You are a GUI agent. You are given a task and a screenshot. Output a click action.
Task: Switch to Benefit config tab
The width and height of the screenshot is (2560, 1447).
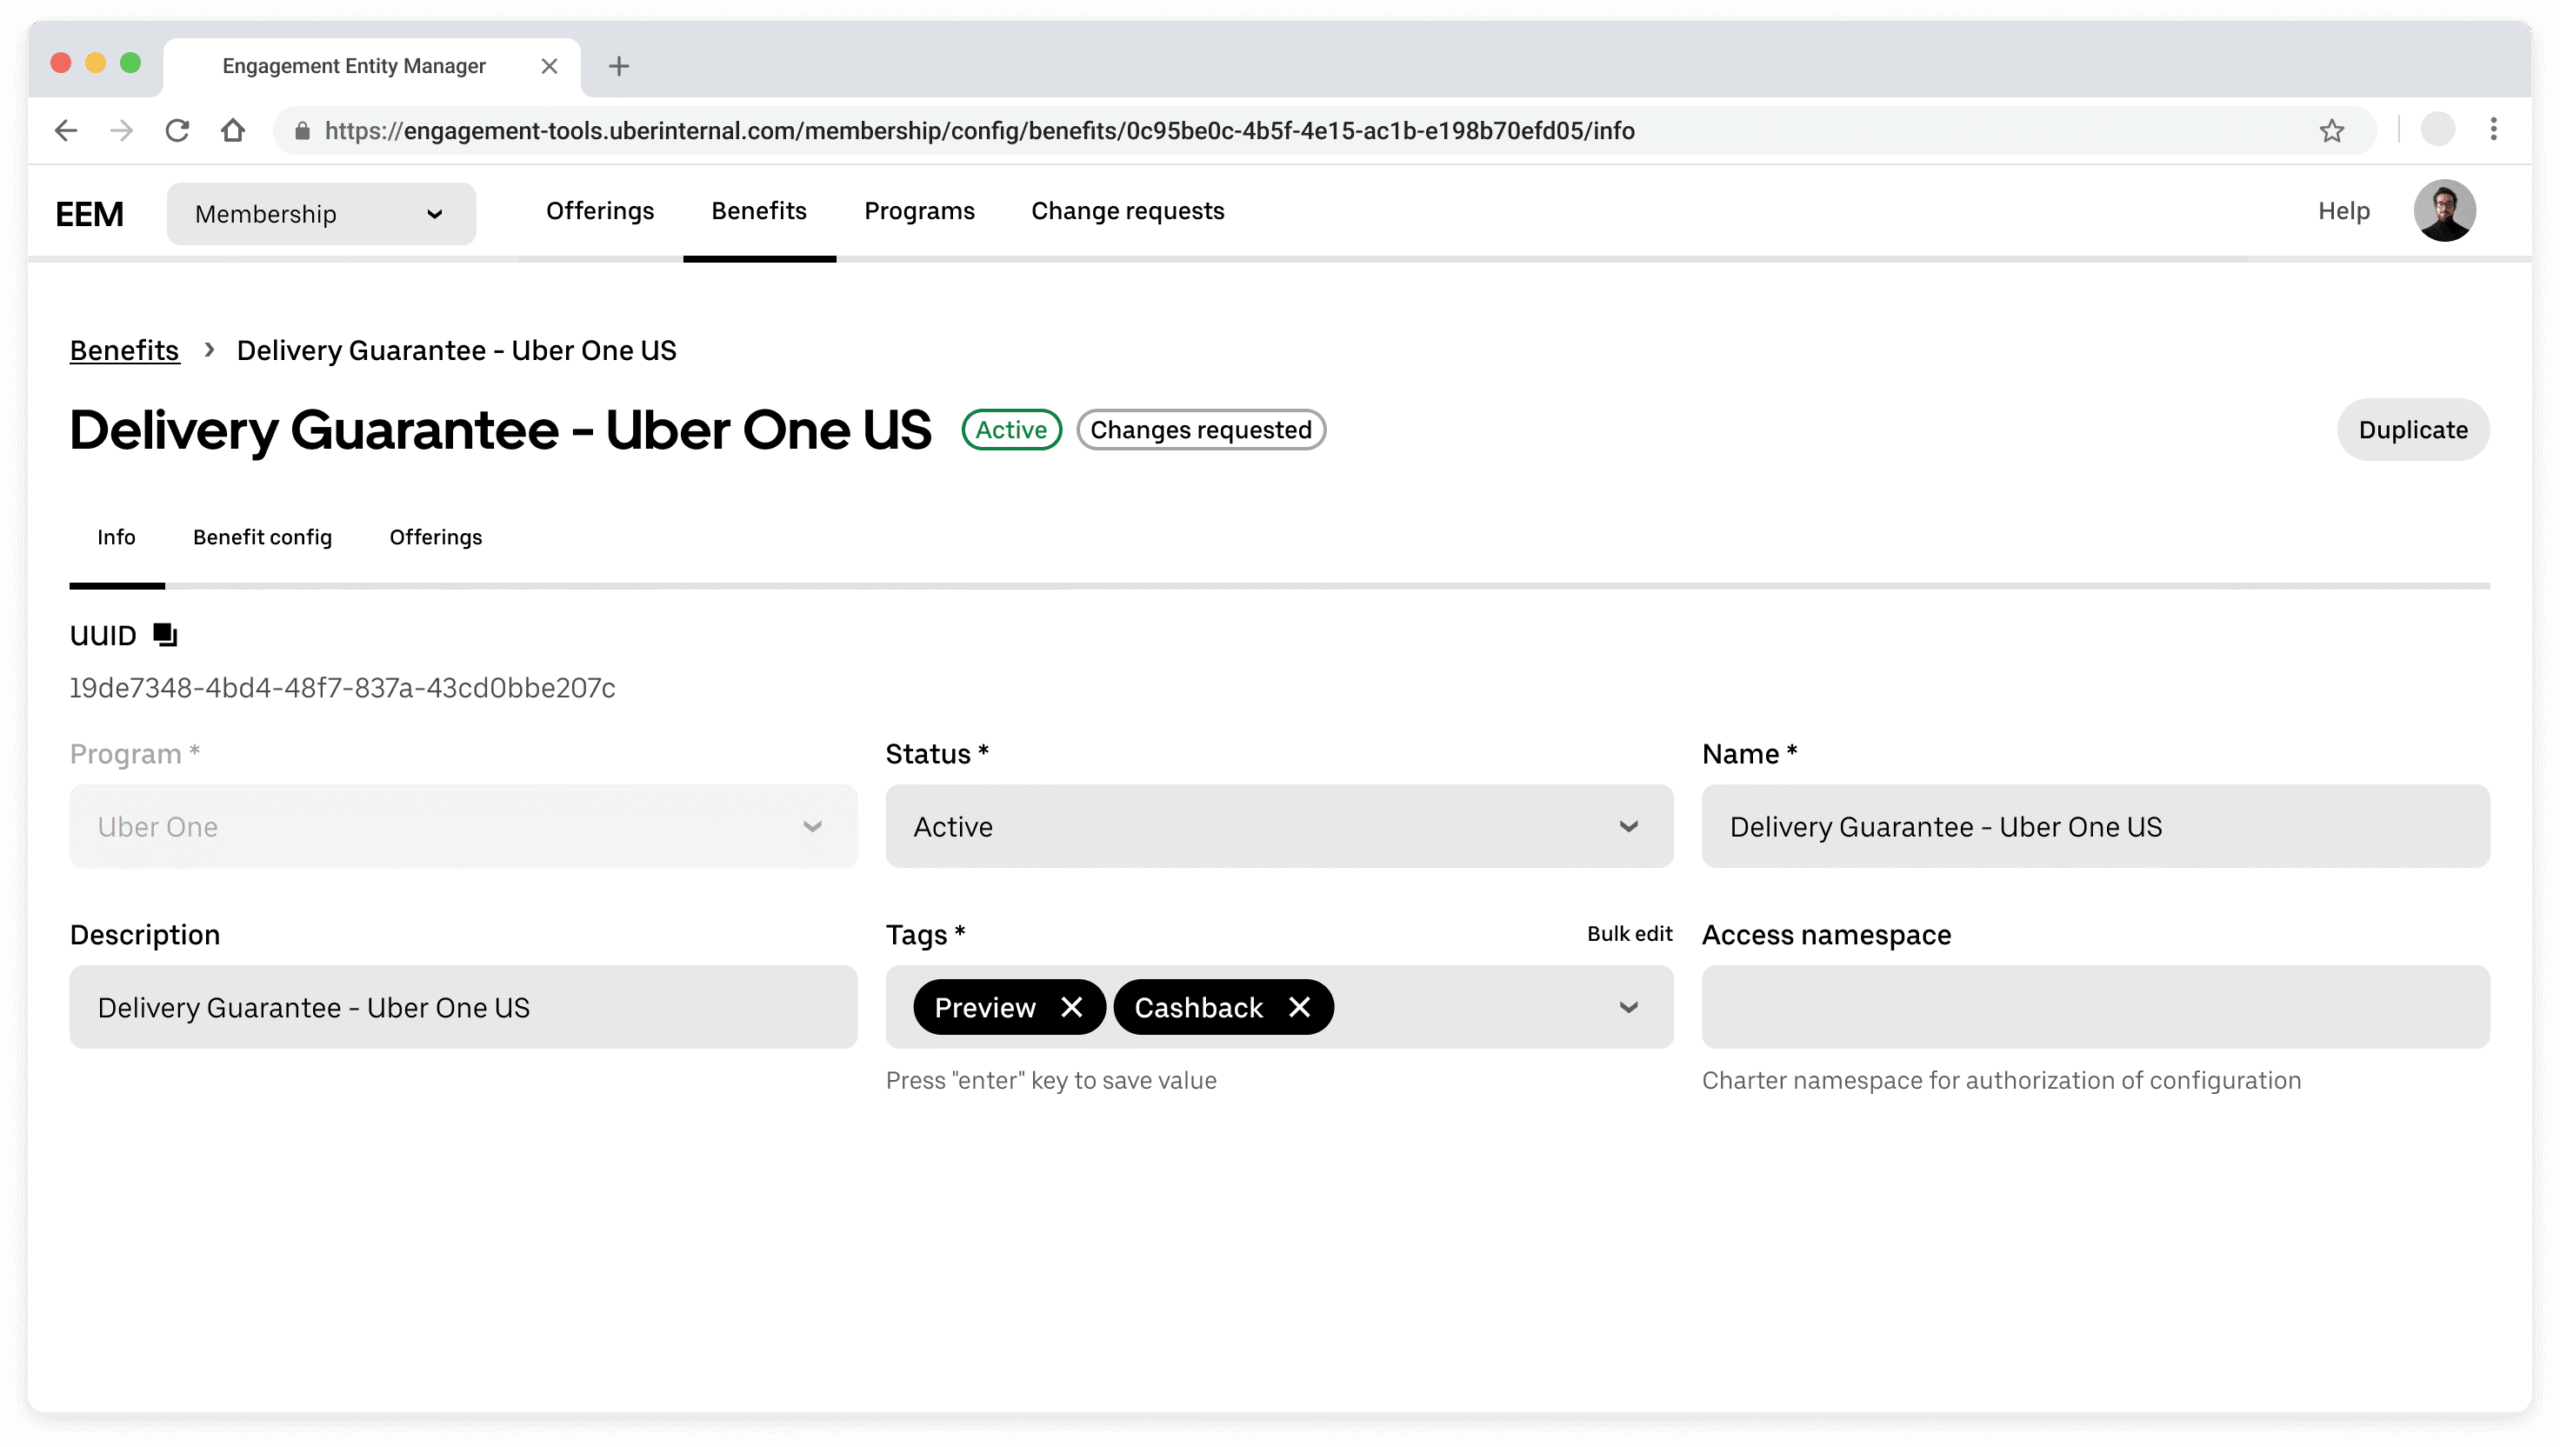coord(262,537)
